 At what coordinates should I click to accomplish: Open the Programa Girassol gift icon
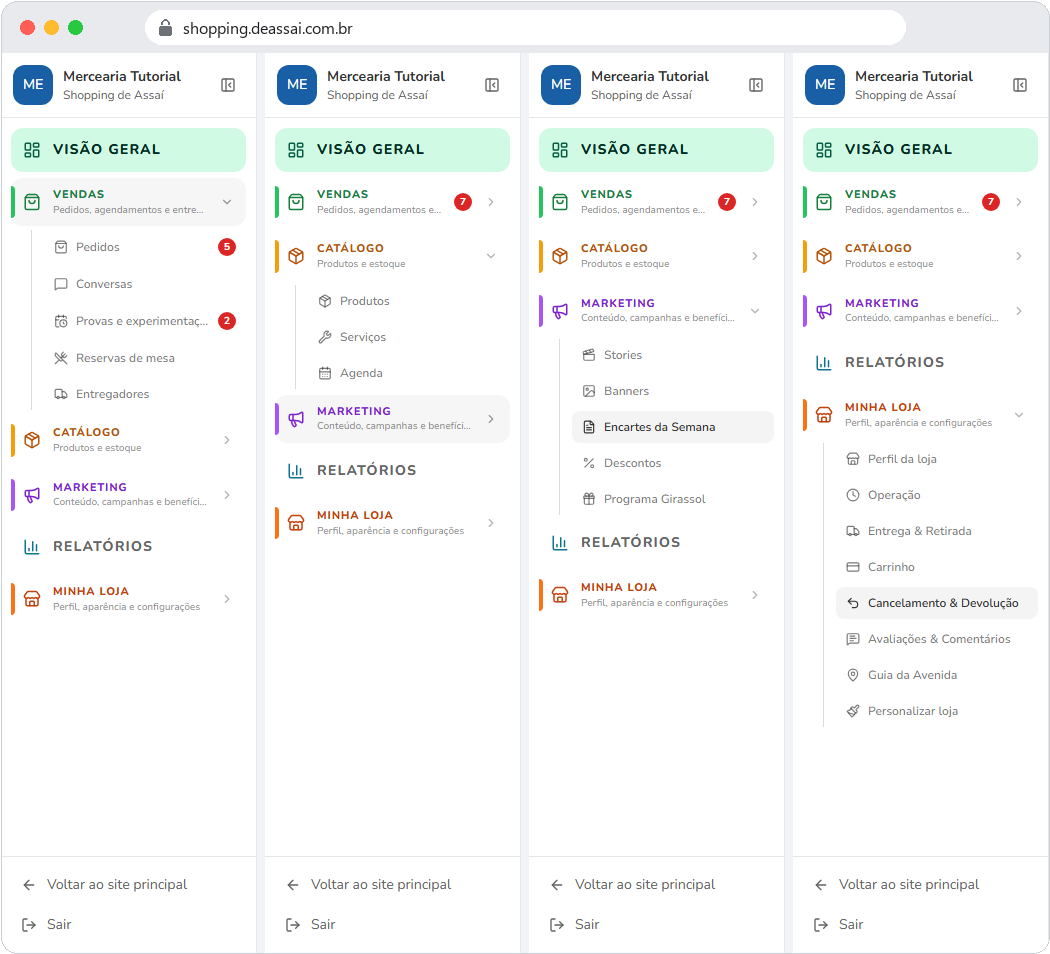(589, 499)
